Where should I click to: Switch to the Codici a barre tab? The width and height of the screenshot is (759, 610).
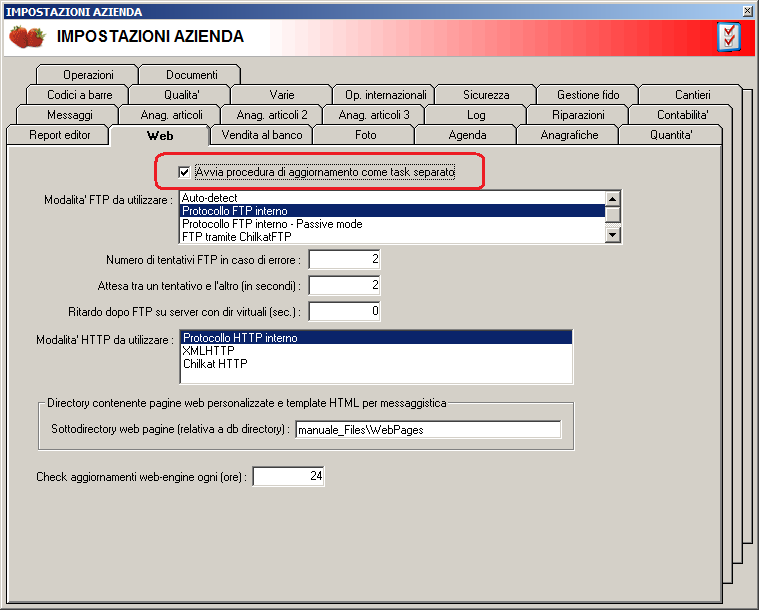tap(79, 95)
